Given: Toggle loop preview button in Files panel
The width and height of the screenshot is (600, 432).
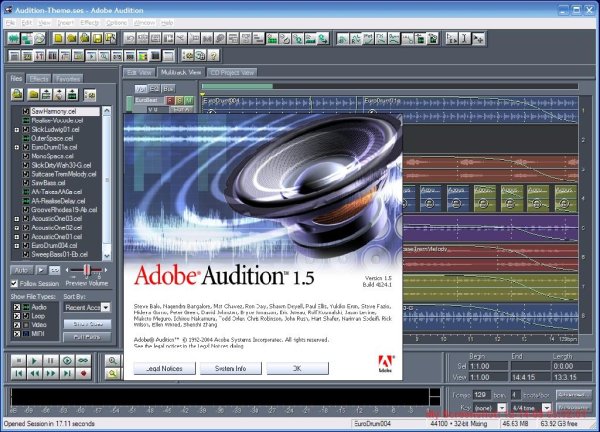Looking at the screenshot, I should tap(55, 270).
